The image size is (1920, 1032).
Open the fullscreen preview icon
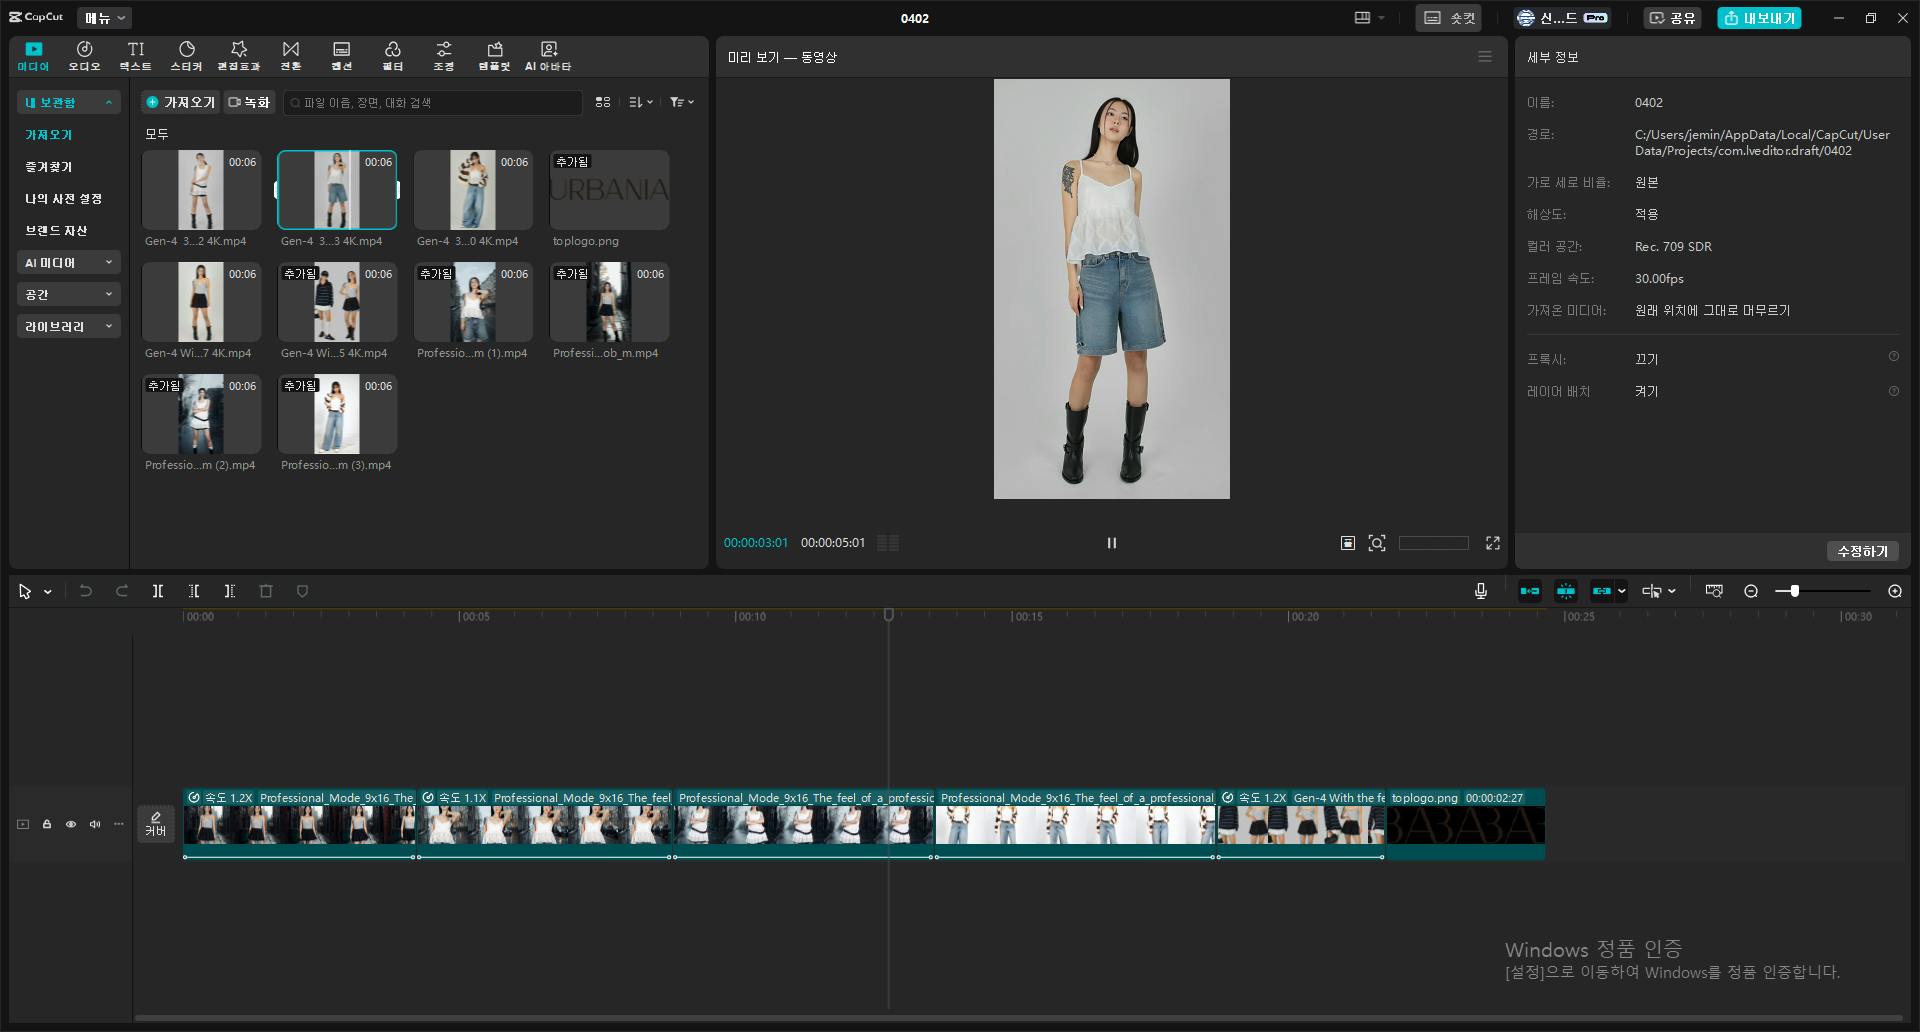pyautogui.click(x=1492, y=543)
